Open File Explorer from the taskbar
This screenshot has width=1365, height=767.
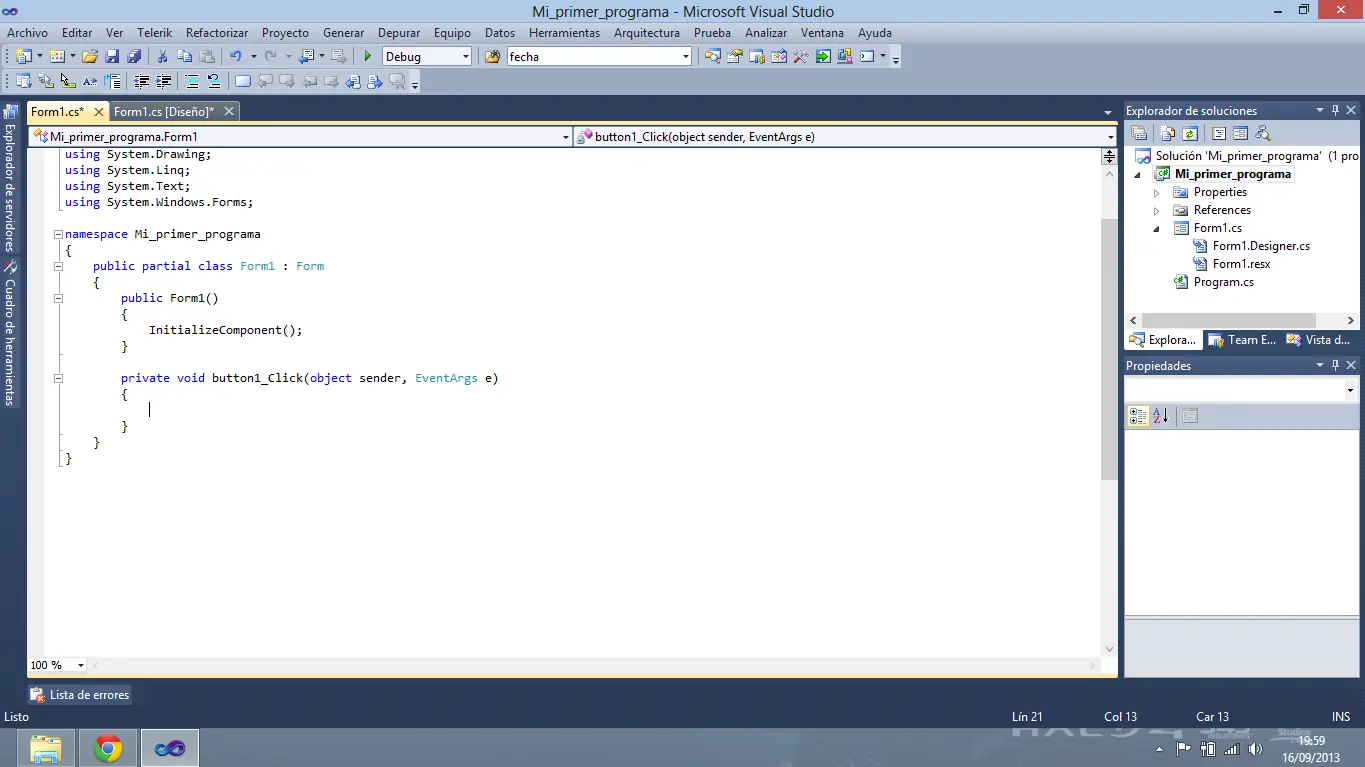pyautogui.click(x=46, y=748)
